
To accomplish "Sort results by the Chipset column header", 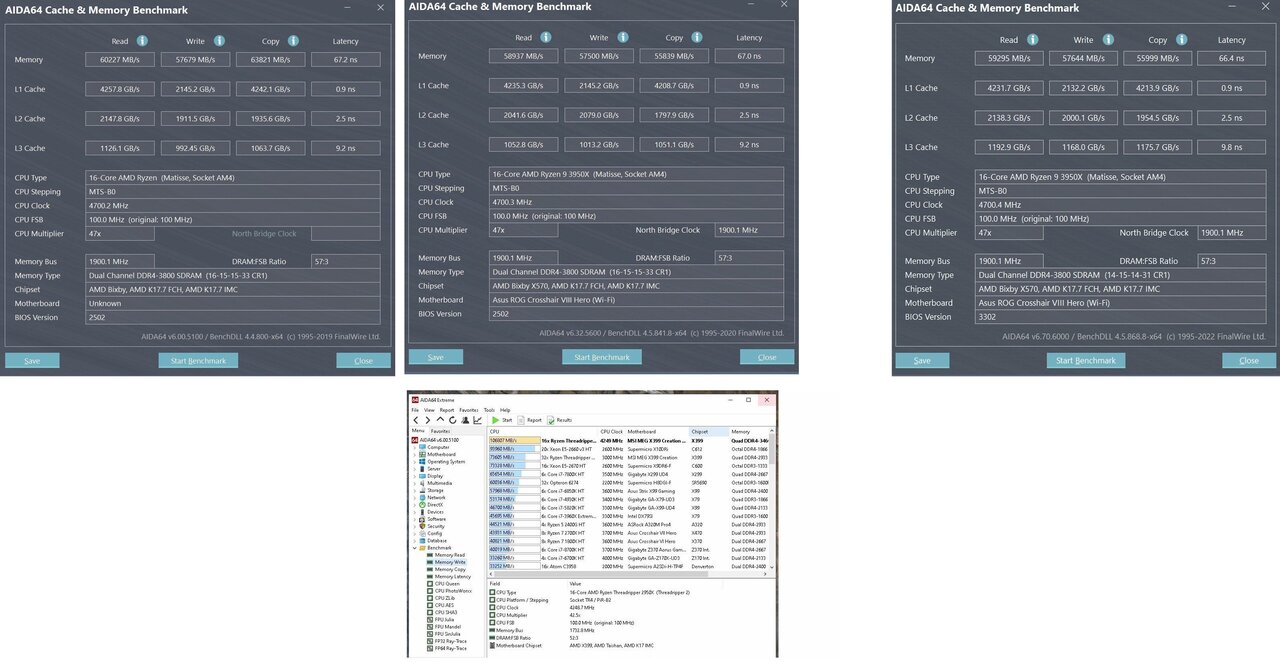I will [x=698, y=432].
